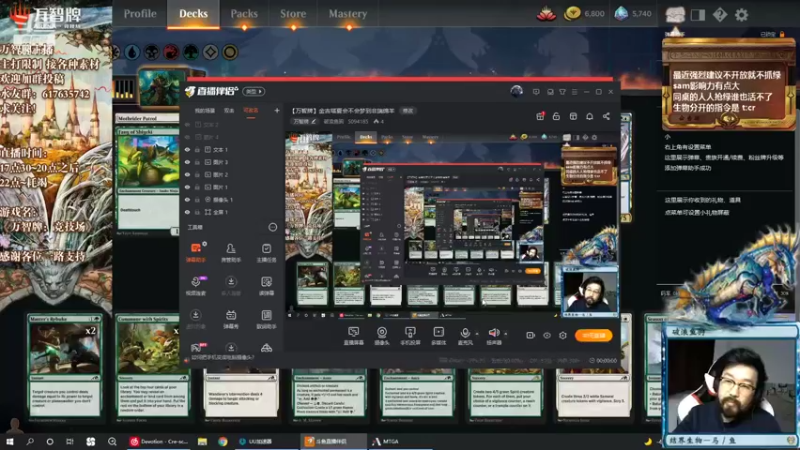Image resolution: width=800 pixels, height=450 pixels.
Task: Toggle visibility of 全屏 1 layer
Action: click(187, 212)
